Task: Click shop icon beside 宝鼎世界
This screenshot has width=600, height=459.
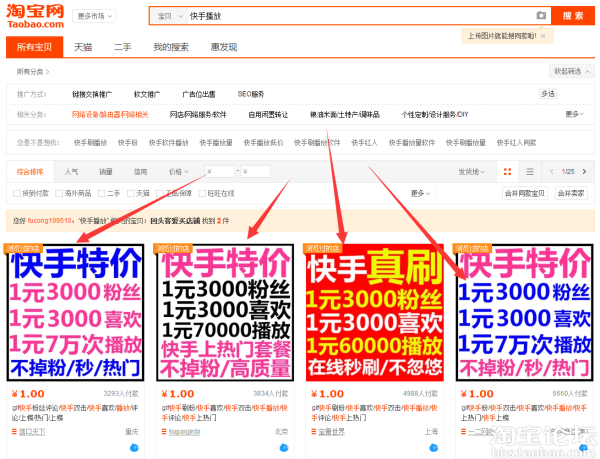Action: point(314,431)
